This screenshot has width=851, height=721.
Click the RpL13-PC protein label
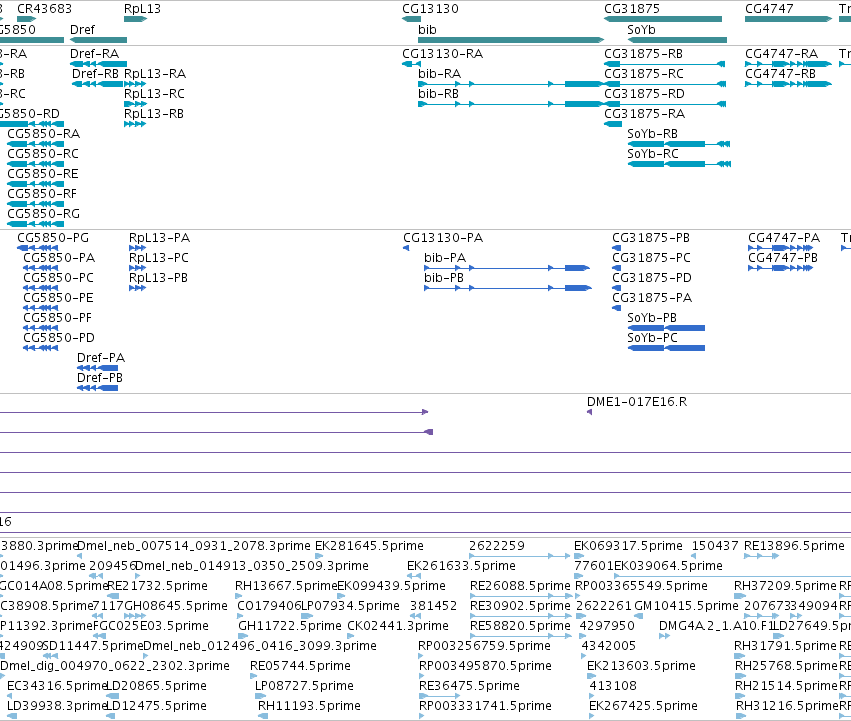[159, 258]
